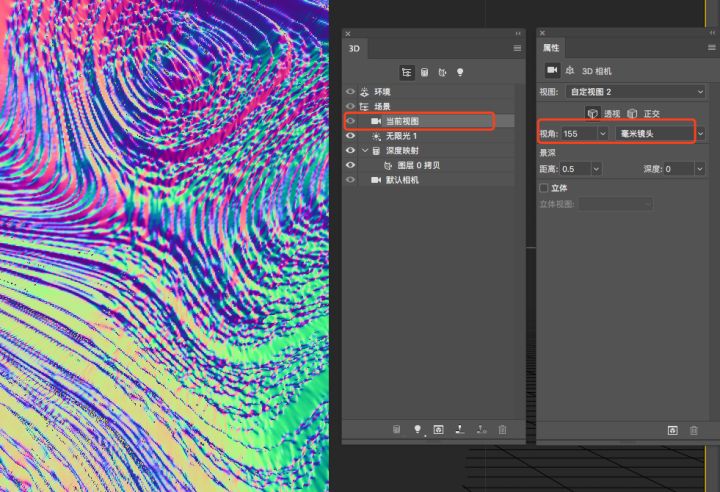Filter the 3D panel by lights

[x=460, y=73]
